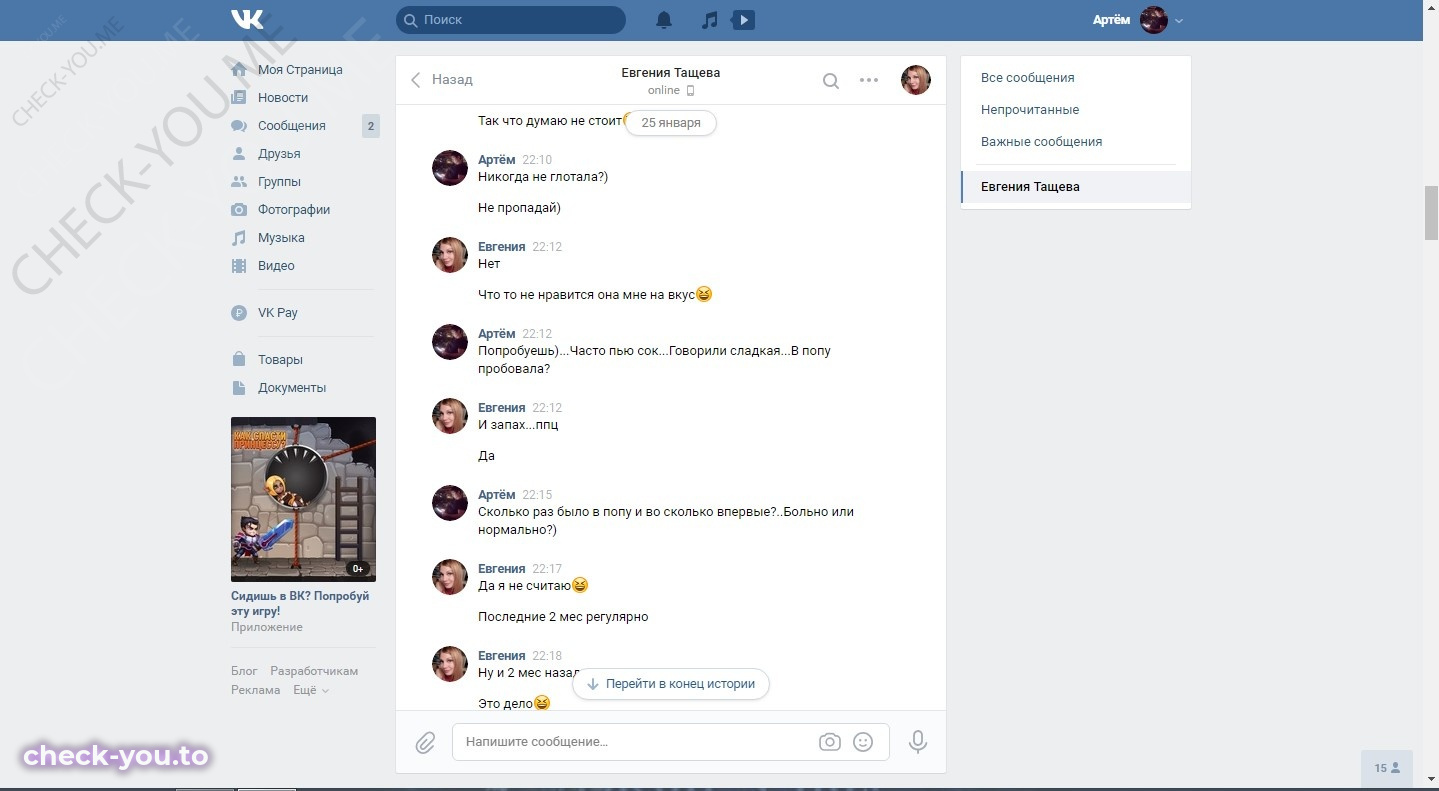Viewport: 1439px width, 791px height.
Task: Open notifications bell icon
Action: [x=664, y=20]
